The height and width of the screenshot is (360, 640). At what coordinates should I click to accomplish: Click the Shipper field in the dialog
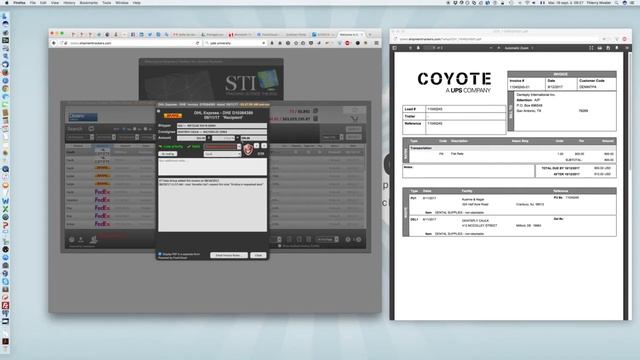coord(222,126)
